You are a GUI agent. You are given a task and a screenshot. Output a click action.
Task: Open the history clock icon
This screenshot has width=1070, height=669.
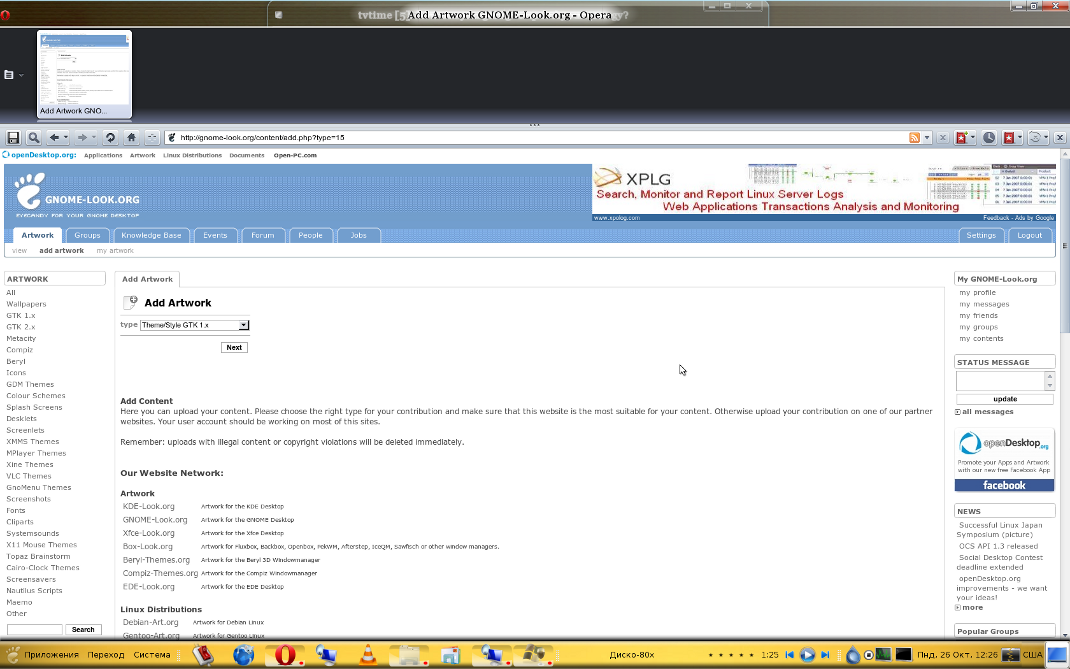click(x=989, y=137)
